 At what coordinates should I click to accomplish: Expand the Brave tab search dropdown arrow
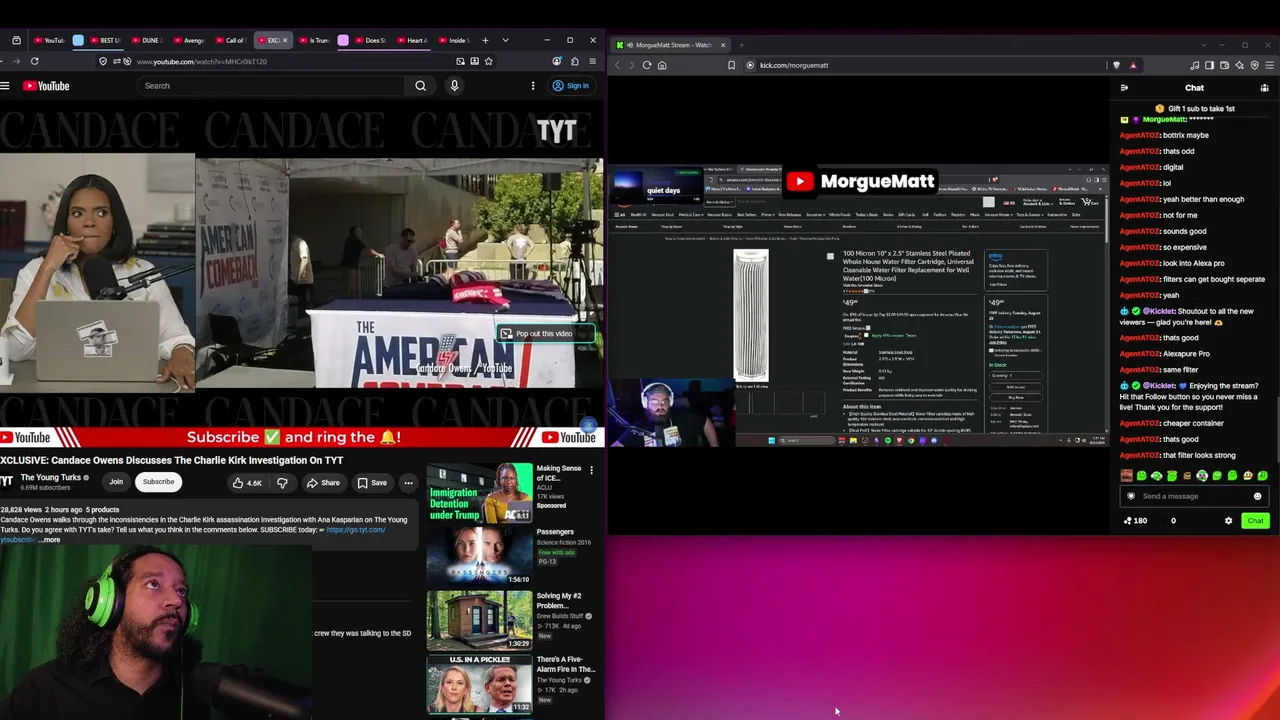tap(1202, 45)
